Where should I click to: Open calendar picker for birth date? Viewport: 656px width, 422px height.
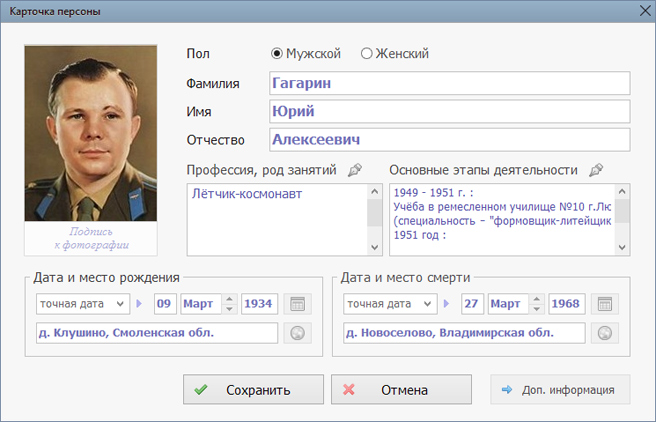click(297, 304)
